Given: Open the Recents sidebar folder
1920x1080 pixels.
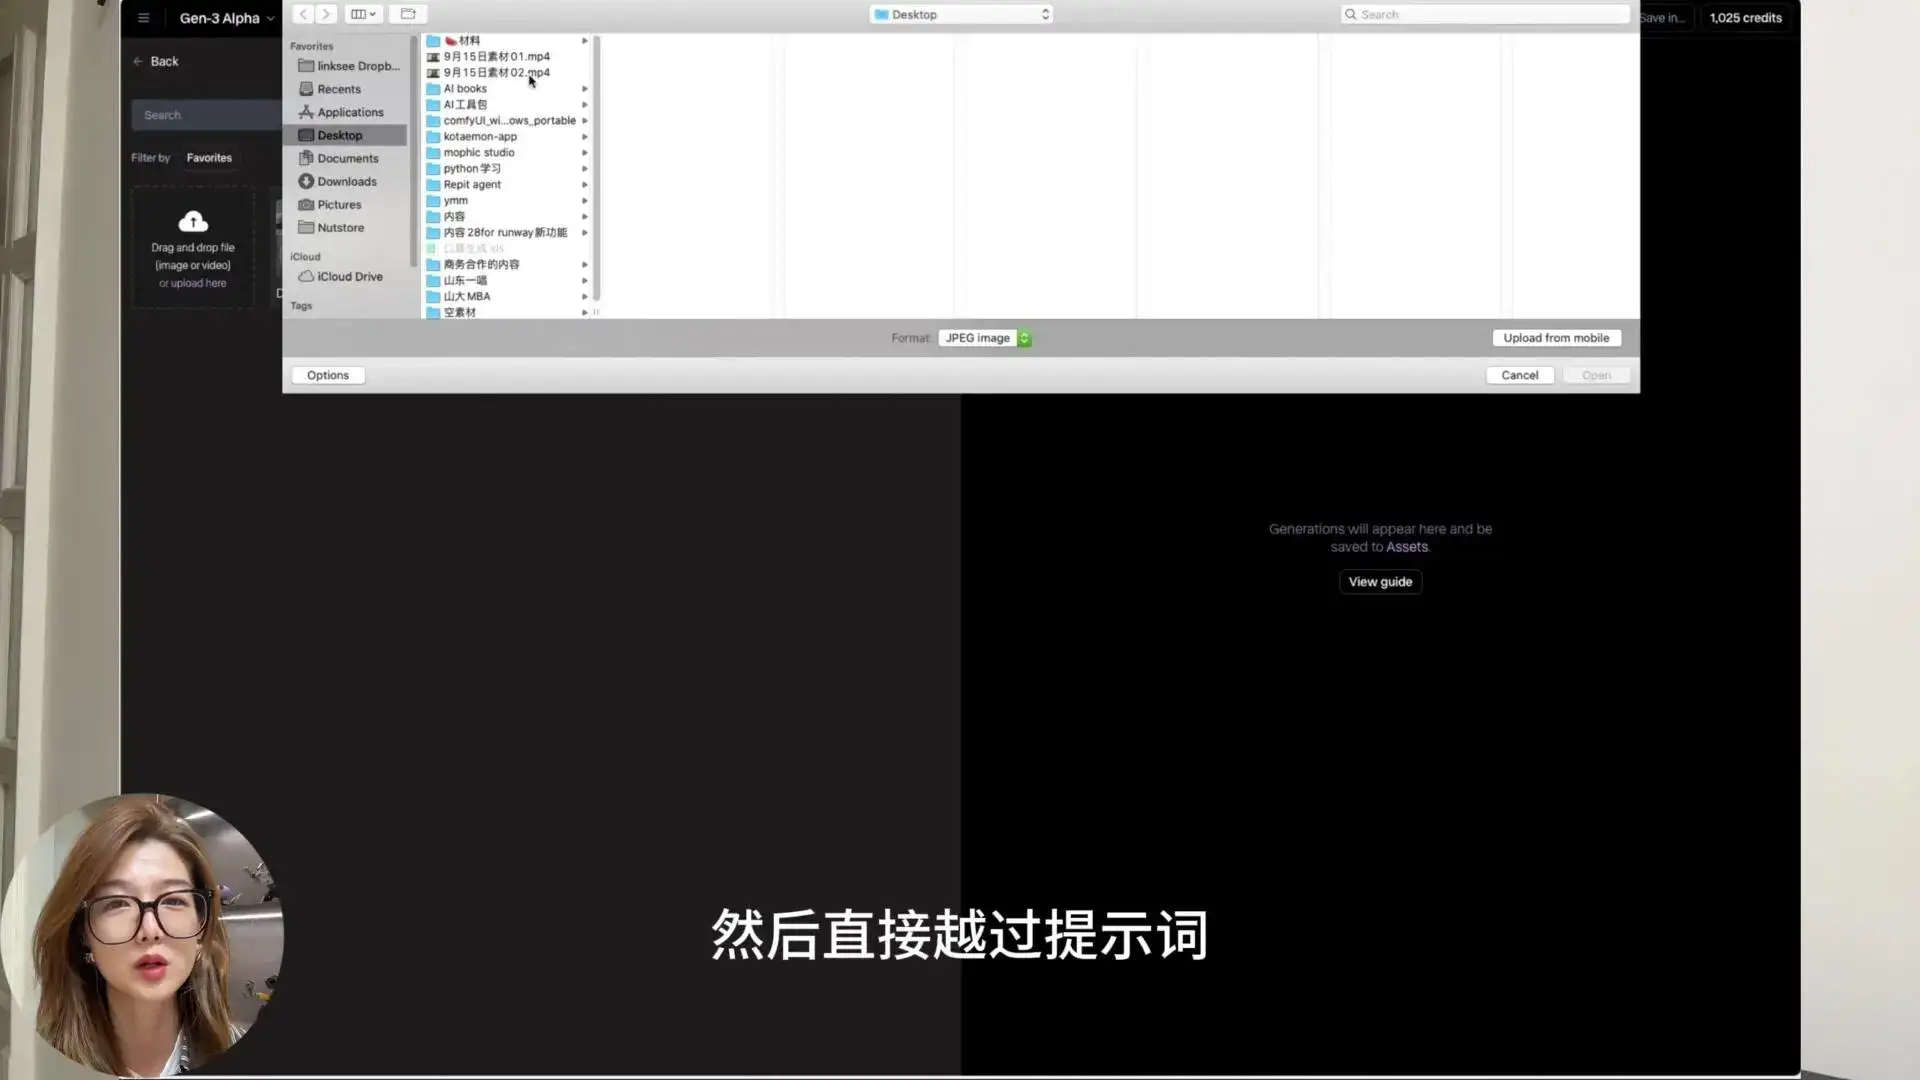Looking at the screenshot, I should [x=338, y=88].
